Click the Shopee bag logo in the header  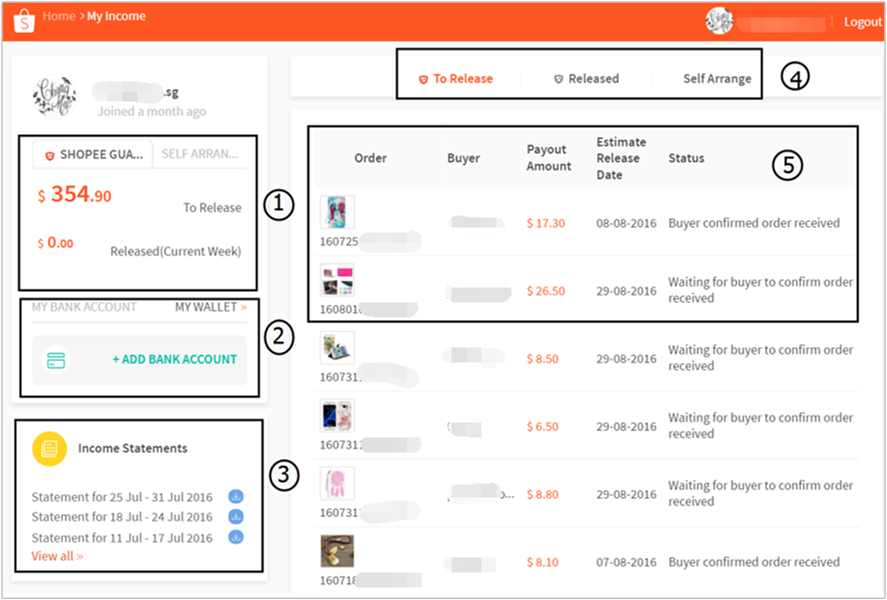pos(22,17)
